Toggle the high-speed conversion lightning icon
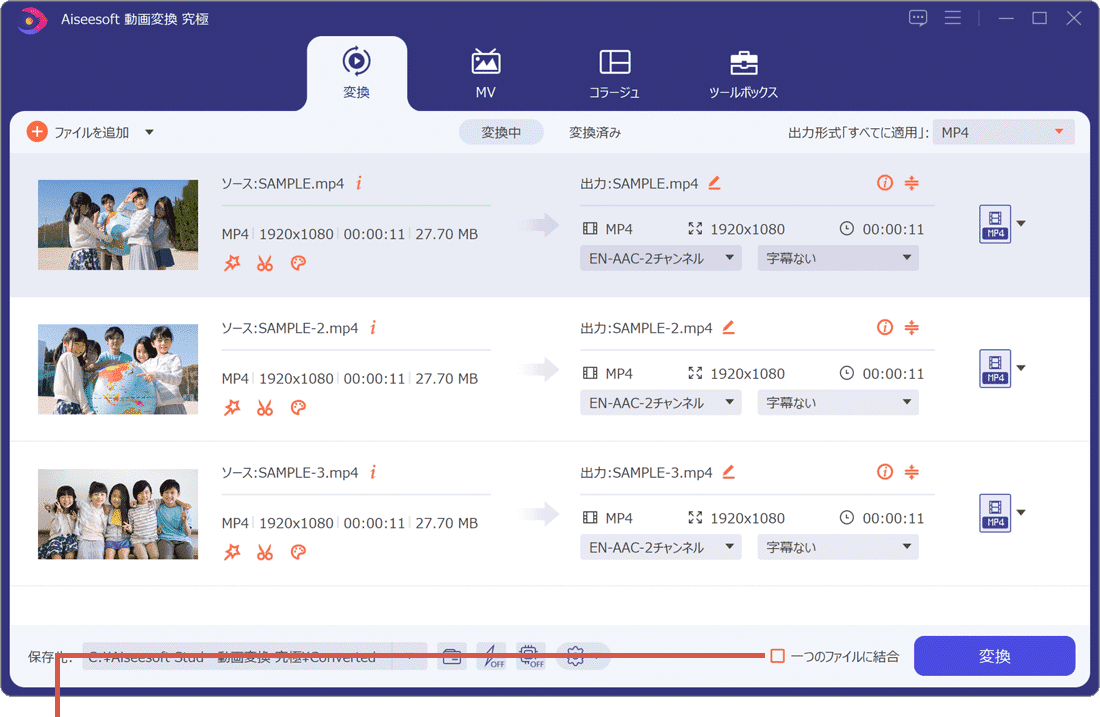Image resolution: width=1100 pixels, height=717 pixels. click(491, 657)
